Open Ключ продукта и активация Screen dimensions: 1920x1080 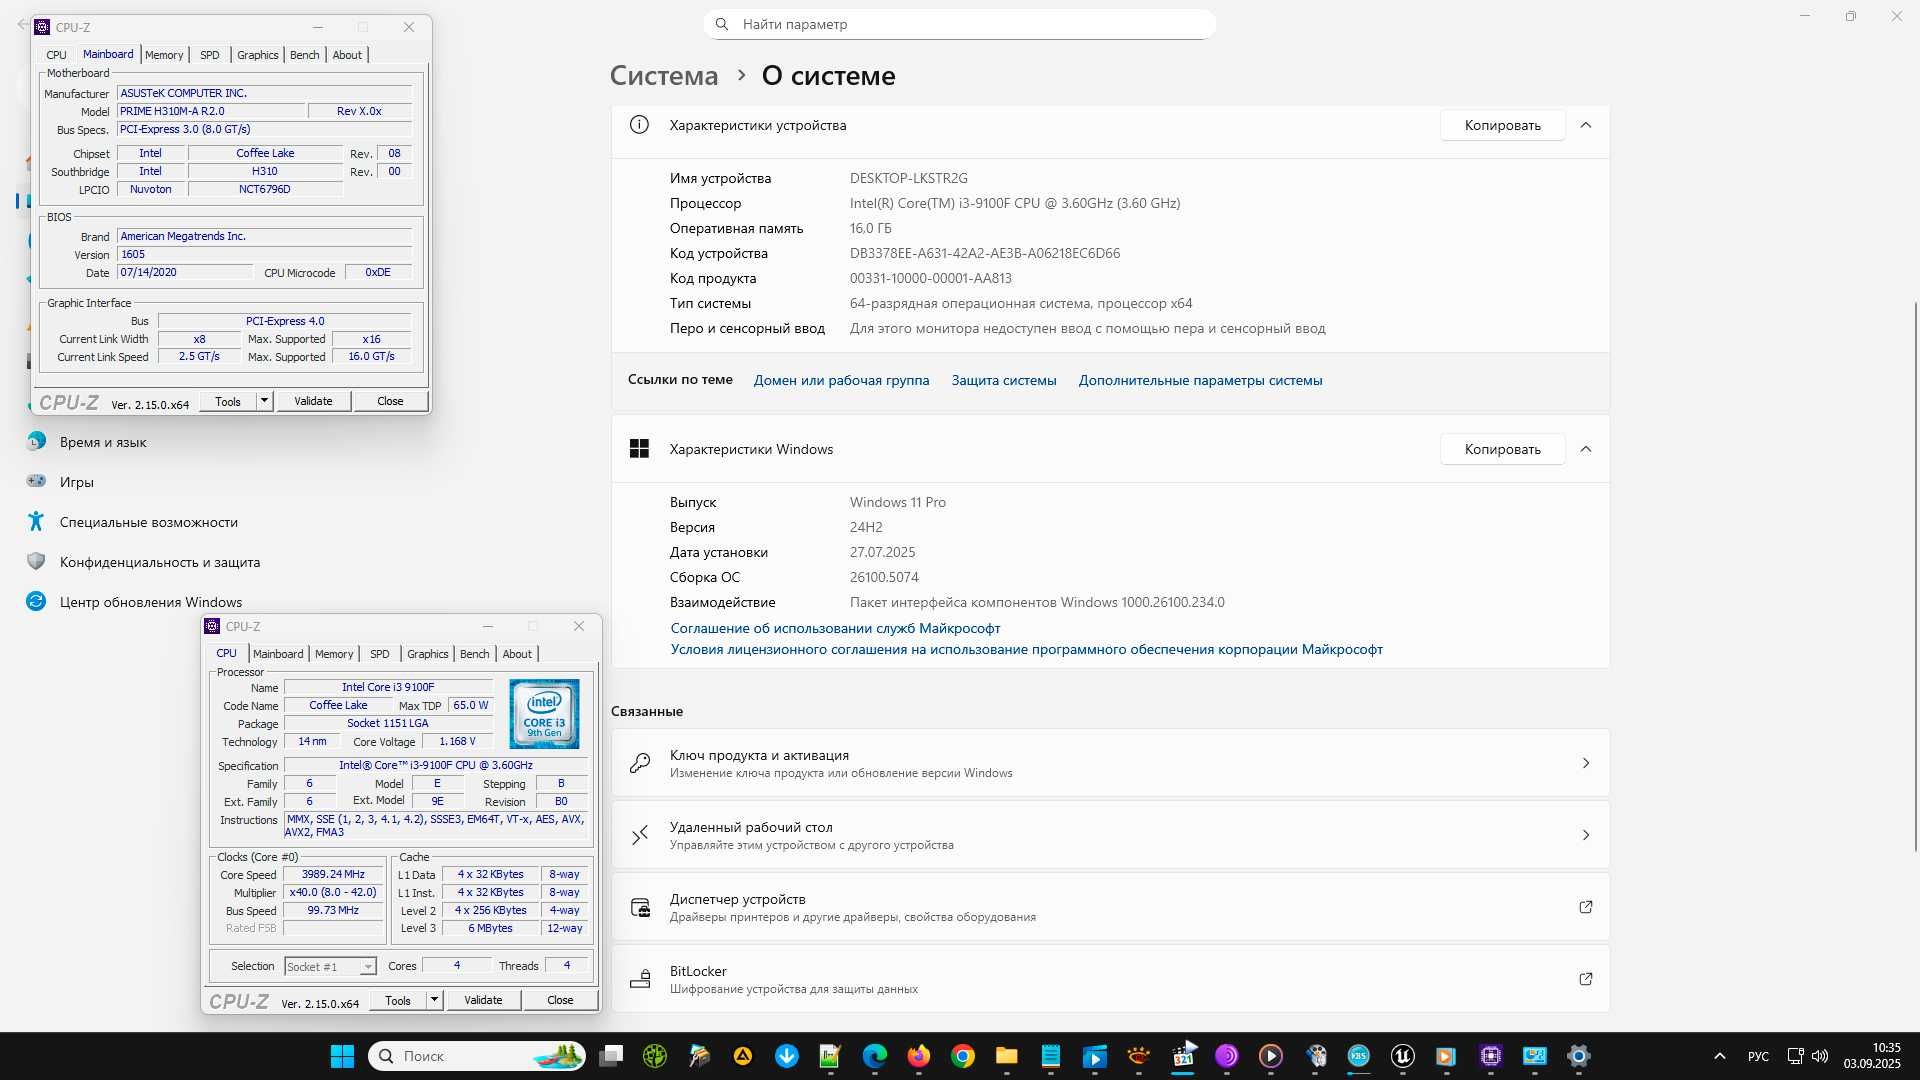click(x=1110, y=763)
